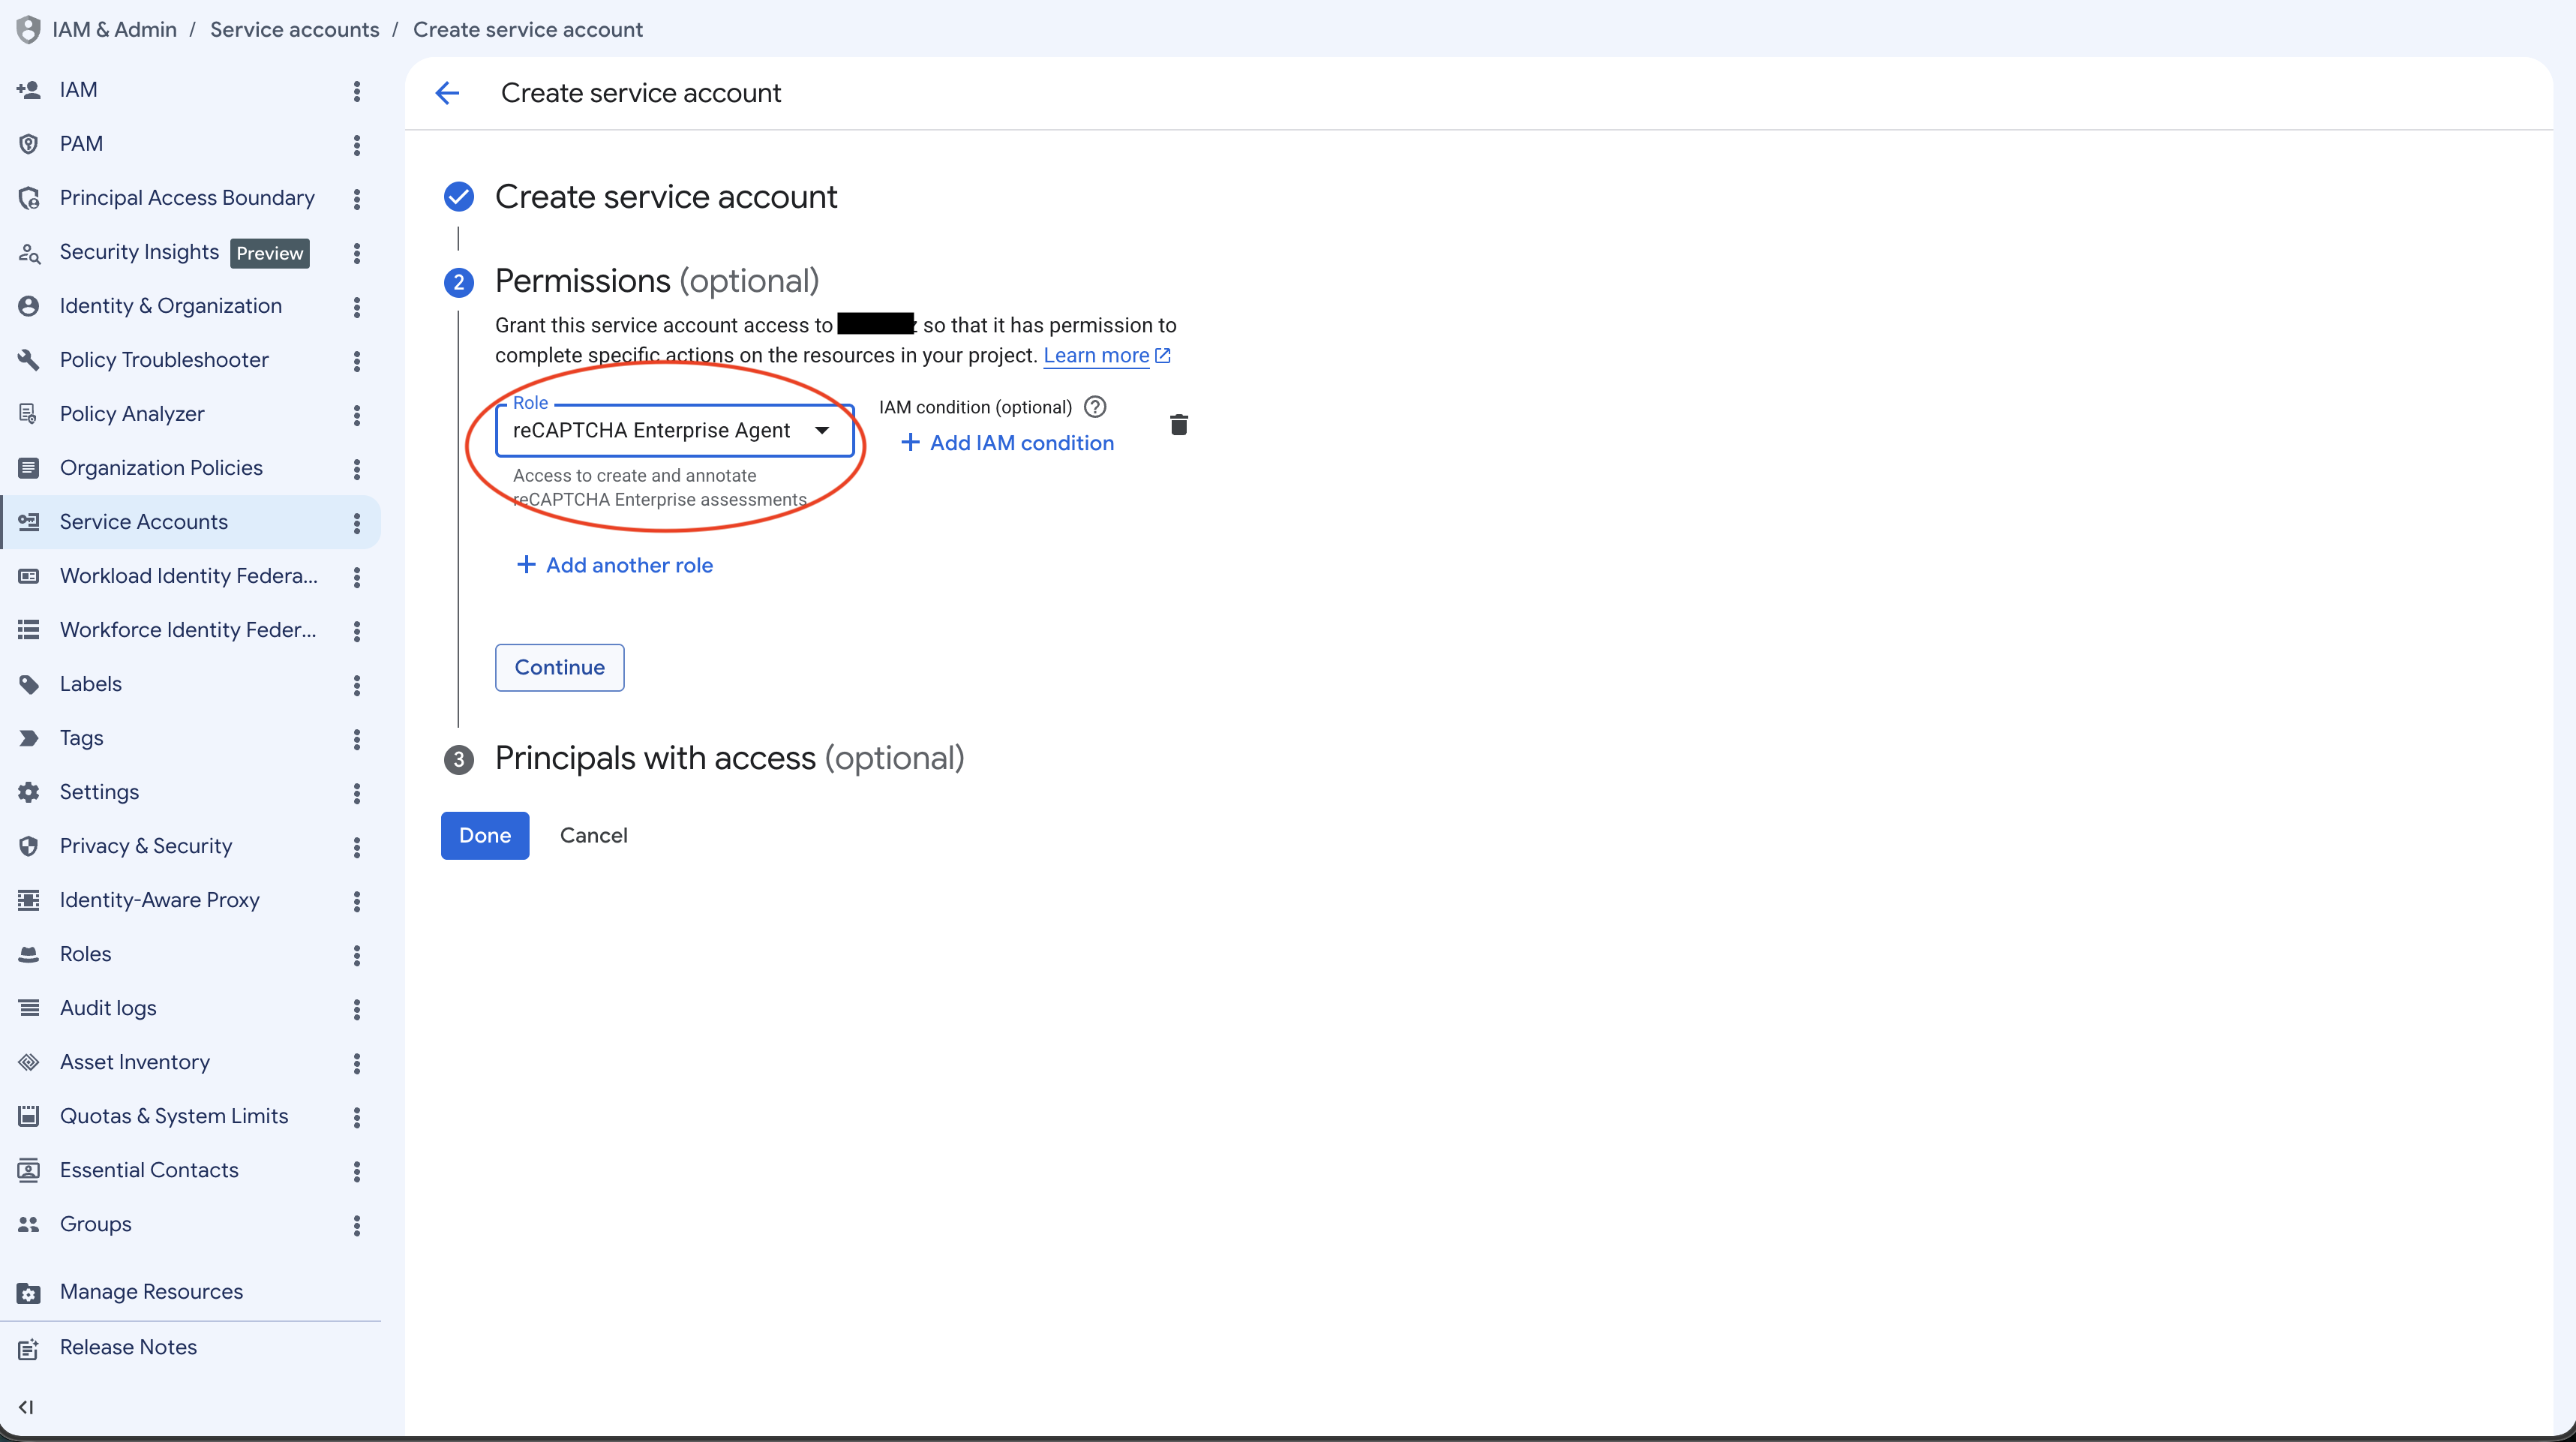2576x1442 pixels.
Task: Expand the Principals with access step
Action: tap(730, 758)
